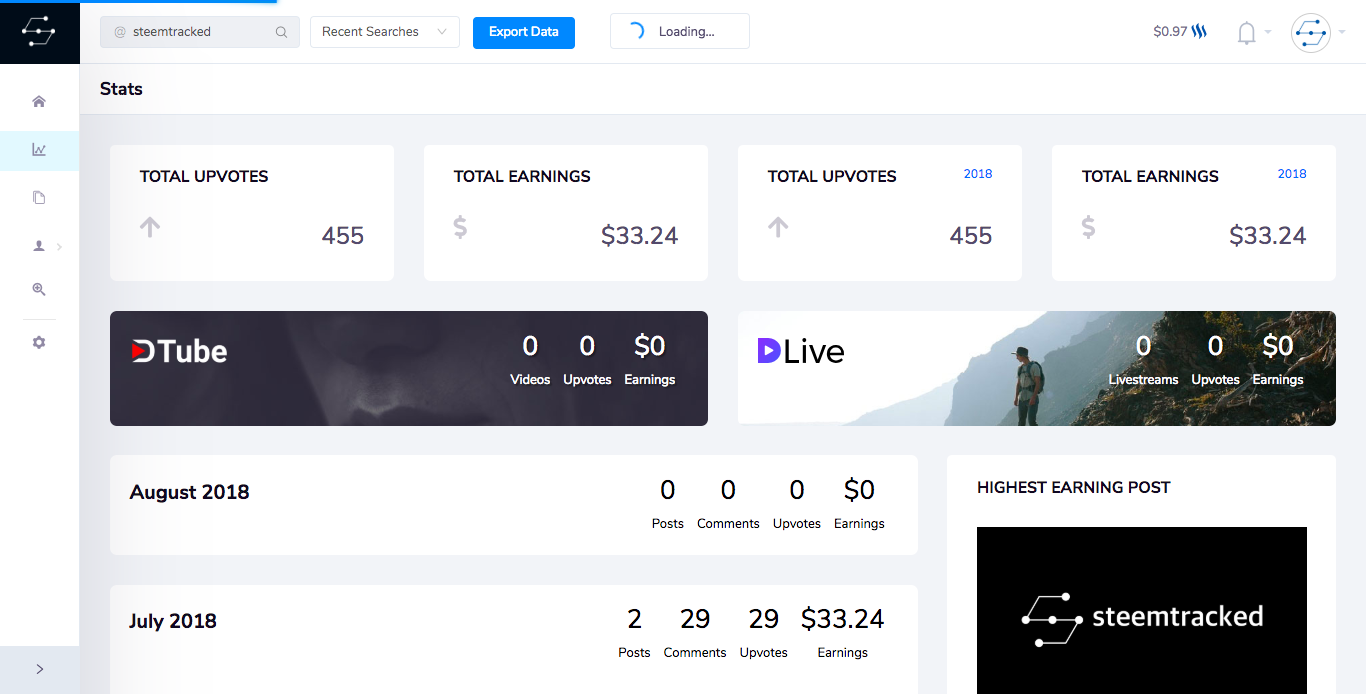Expand the sidebar with the bottom arrow

tap(39, 669)
